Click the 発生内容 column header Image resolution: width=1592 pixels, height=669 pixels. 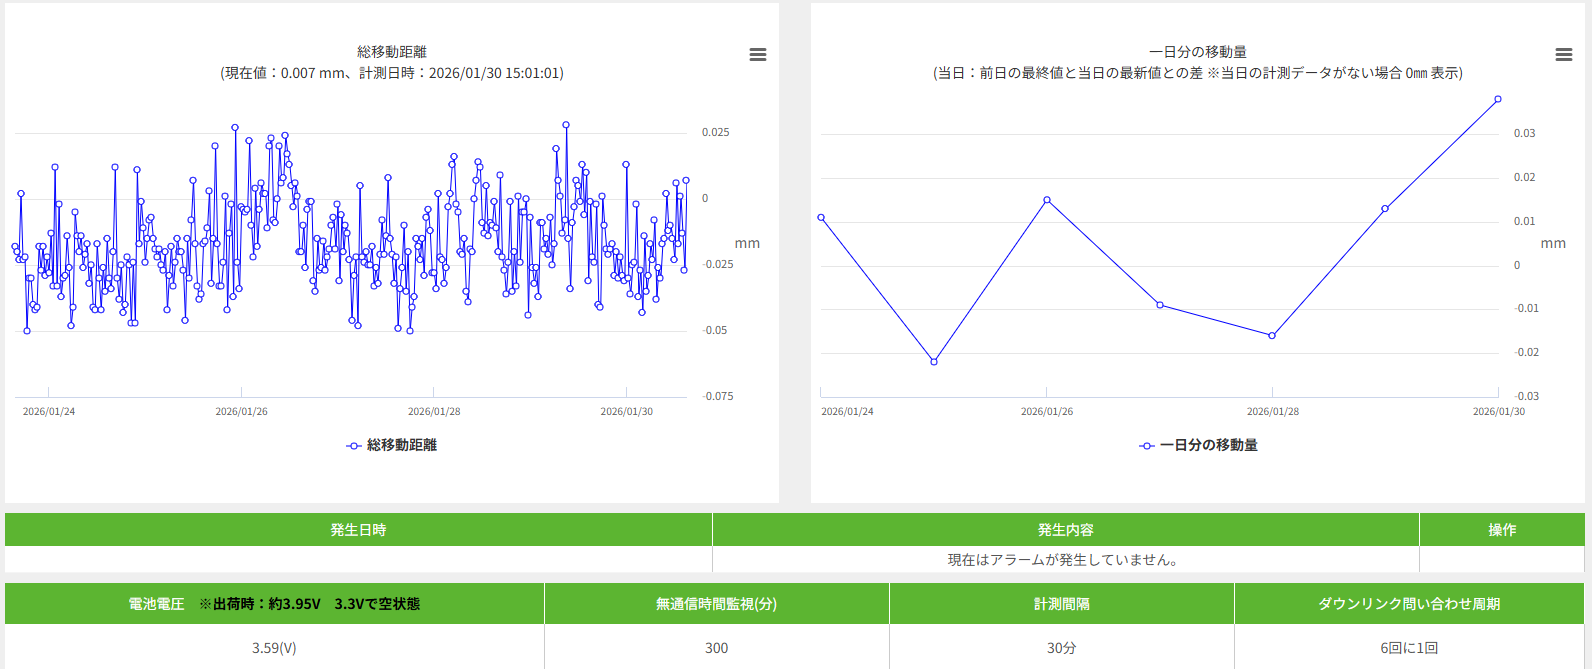1065,530
